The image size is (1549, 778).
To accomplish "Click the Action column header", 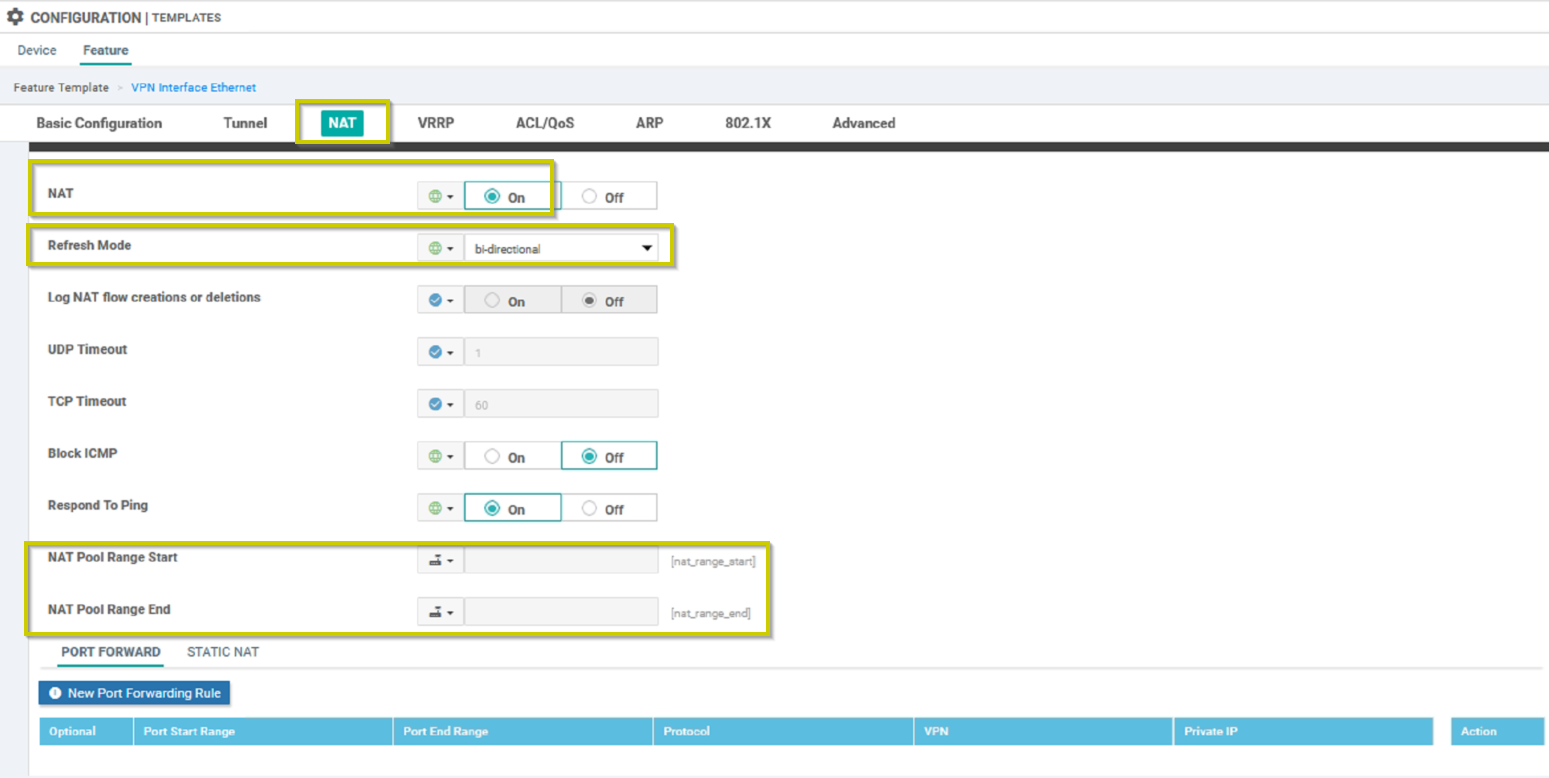I will tap(1497, 731).
